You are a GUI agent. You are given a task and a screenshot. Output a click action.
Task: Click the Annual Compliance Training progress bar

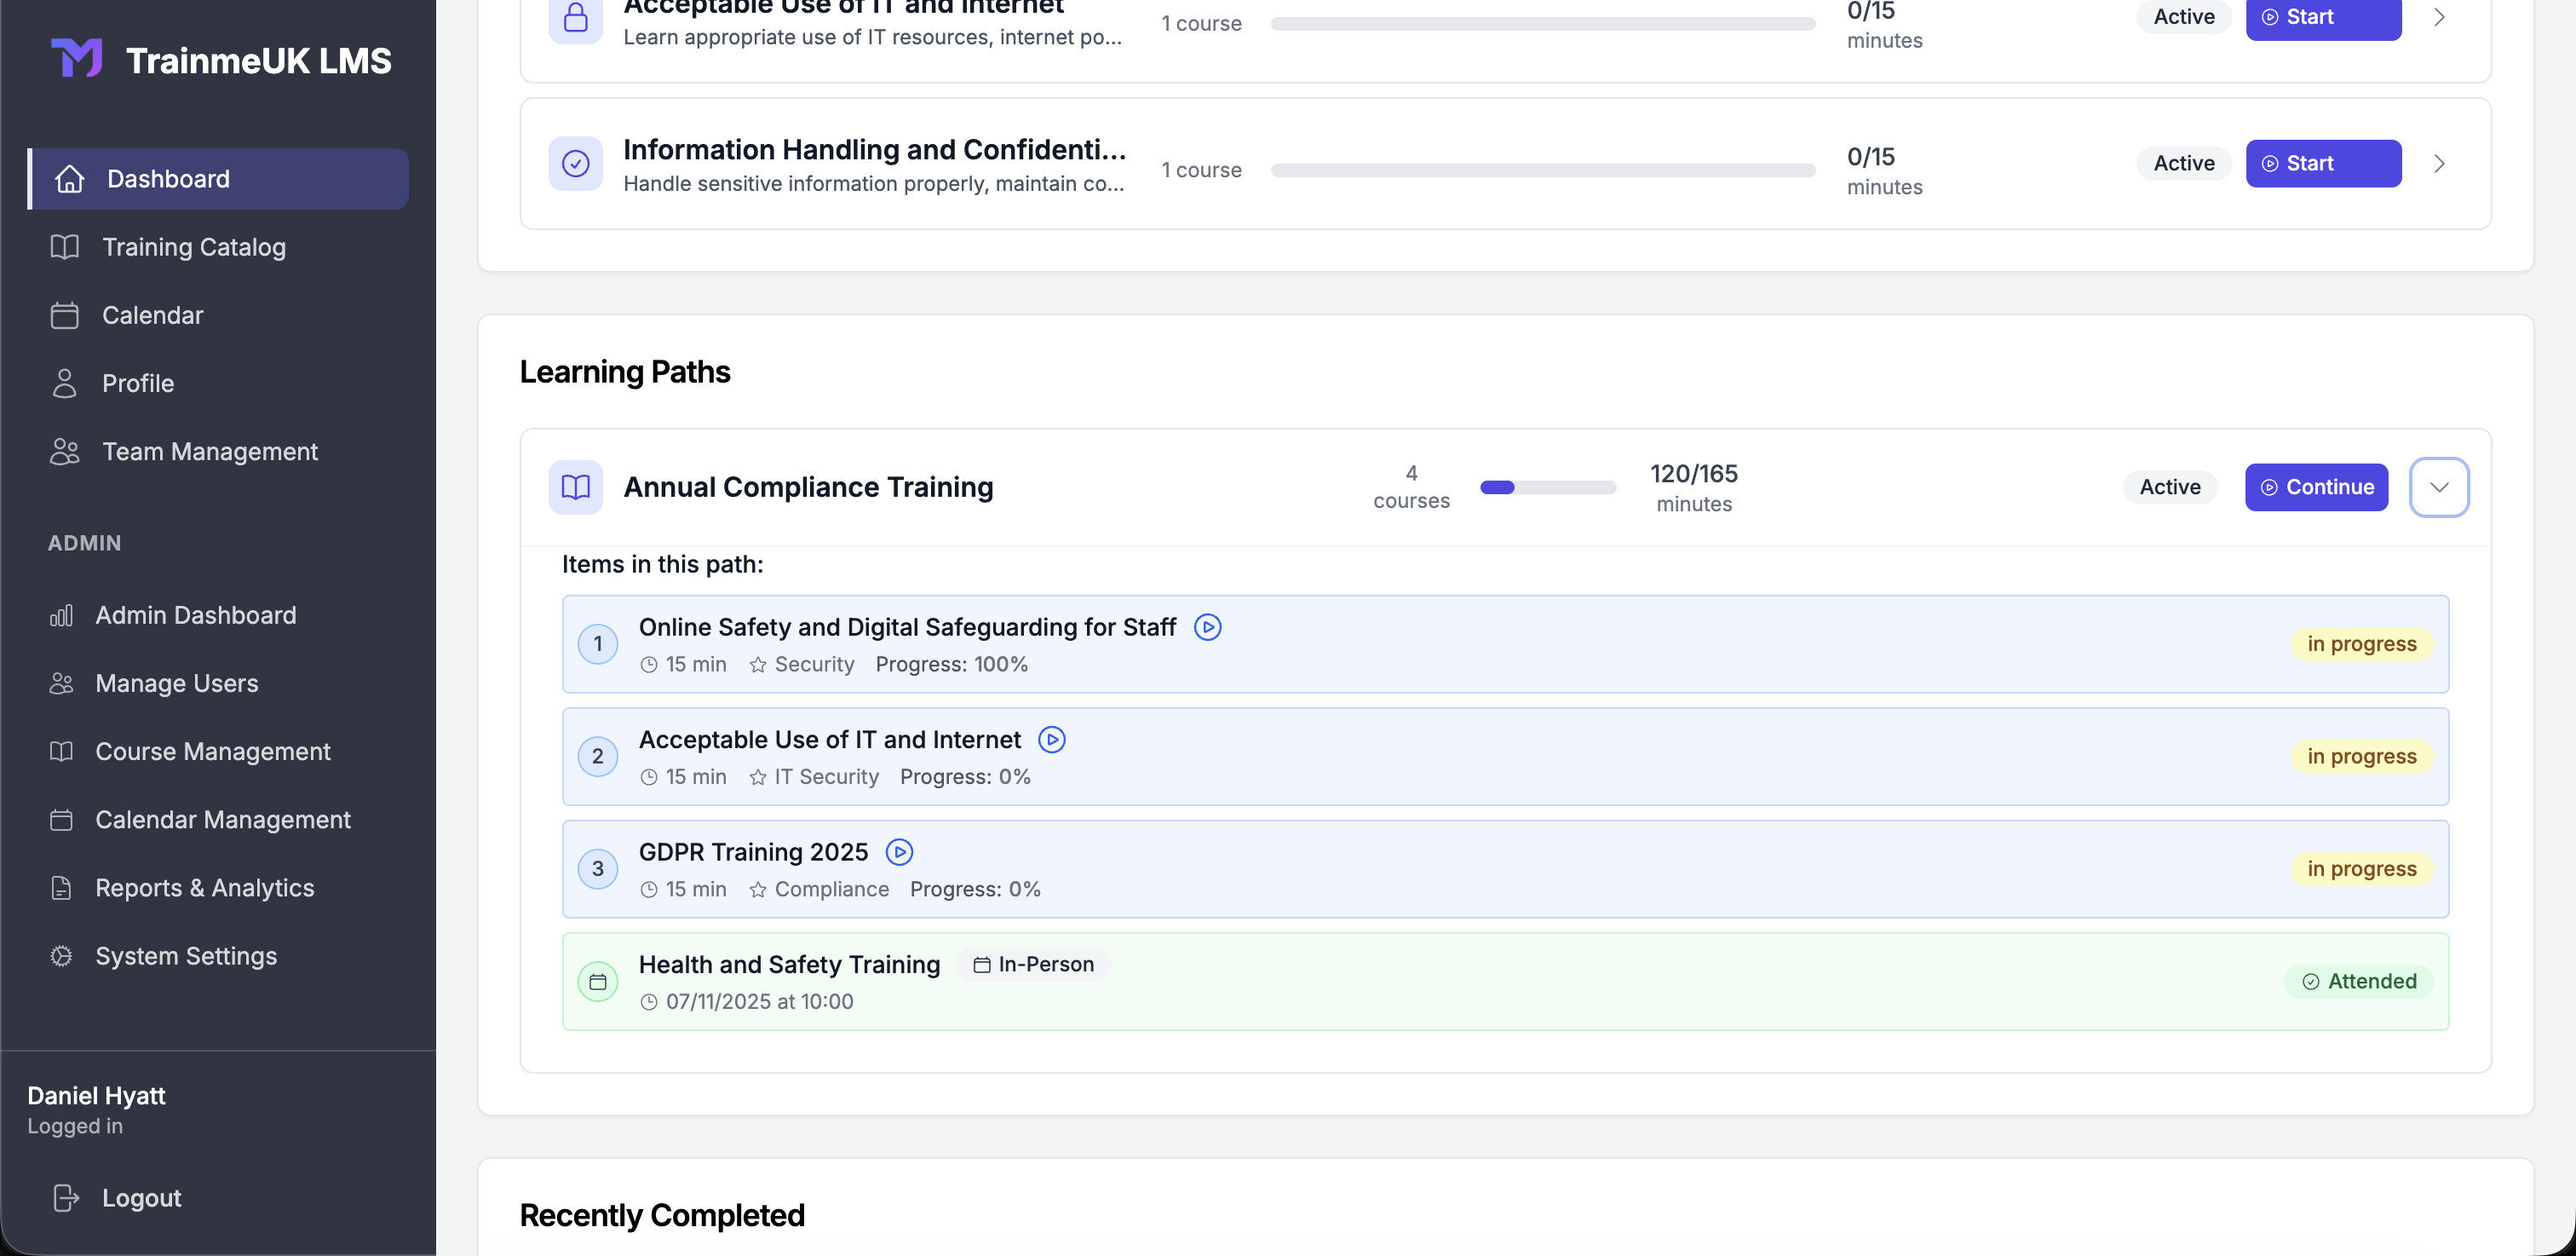click(1548, 487)
